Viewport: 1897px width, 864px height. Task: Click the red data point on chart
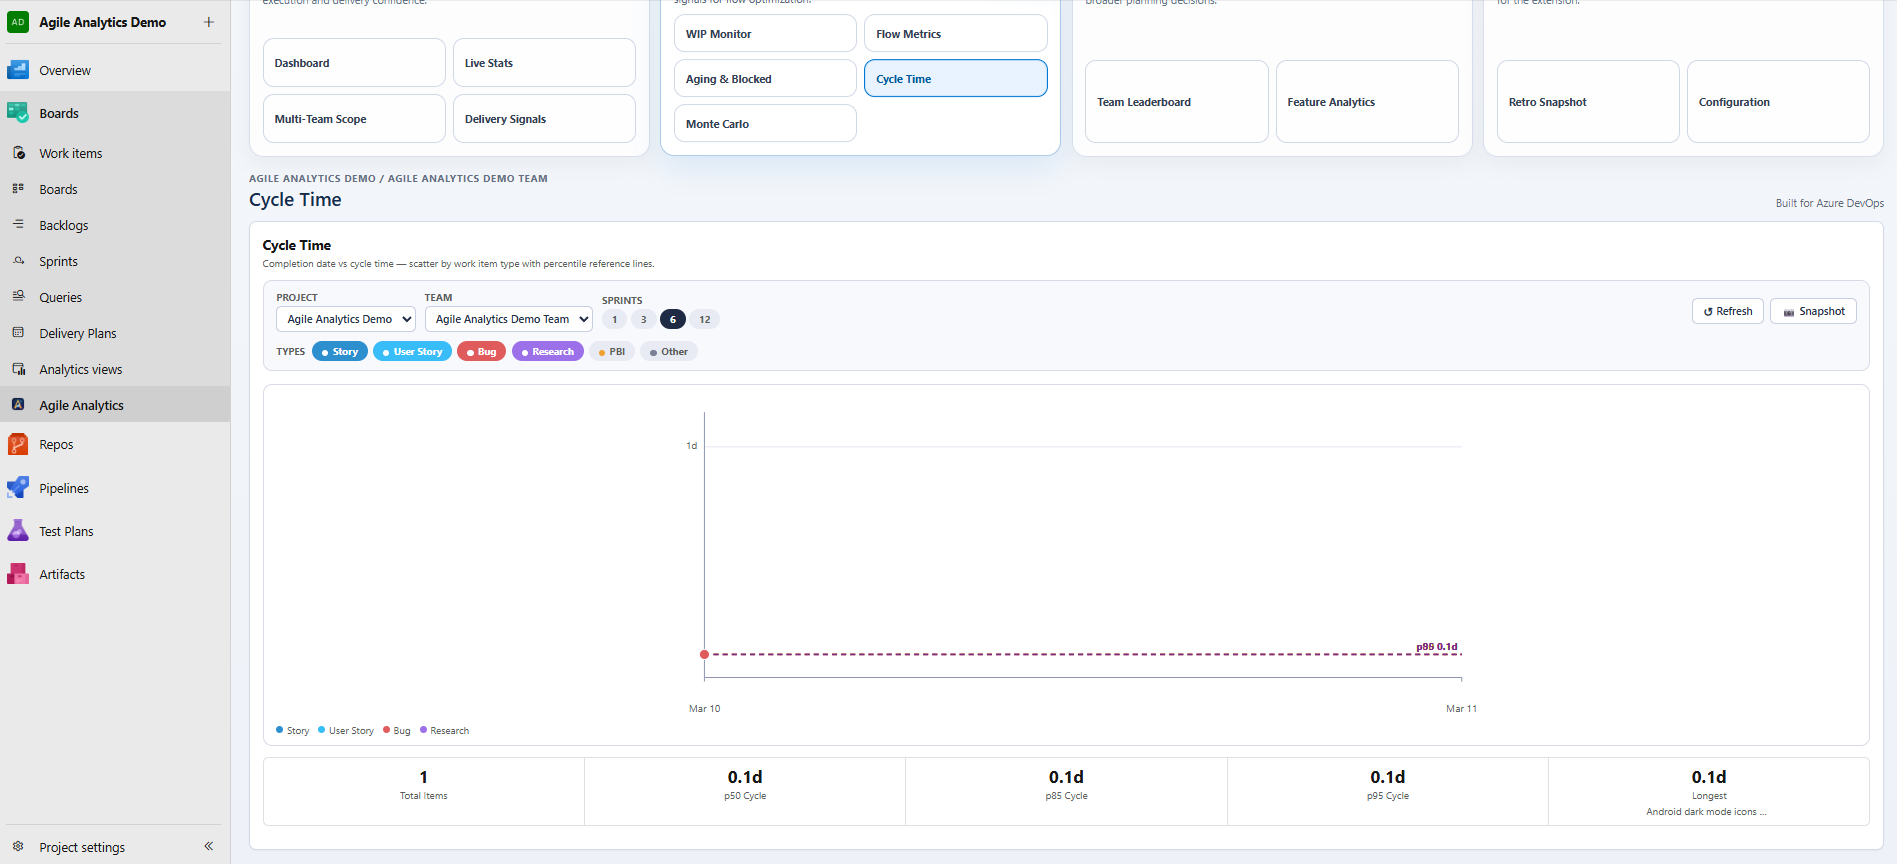point(705,655)
